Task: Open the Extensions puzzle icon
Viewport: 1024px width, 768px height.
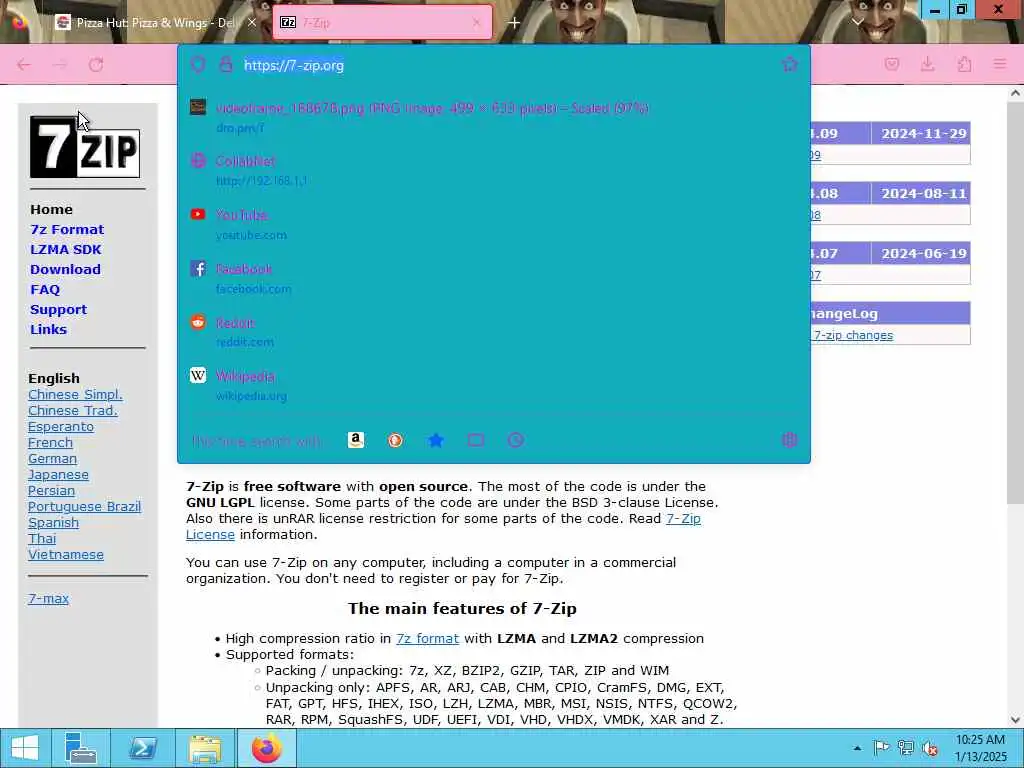Action: pos(965,64)
